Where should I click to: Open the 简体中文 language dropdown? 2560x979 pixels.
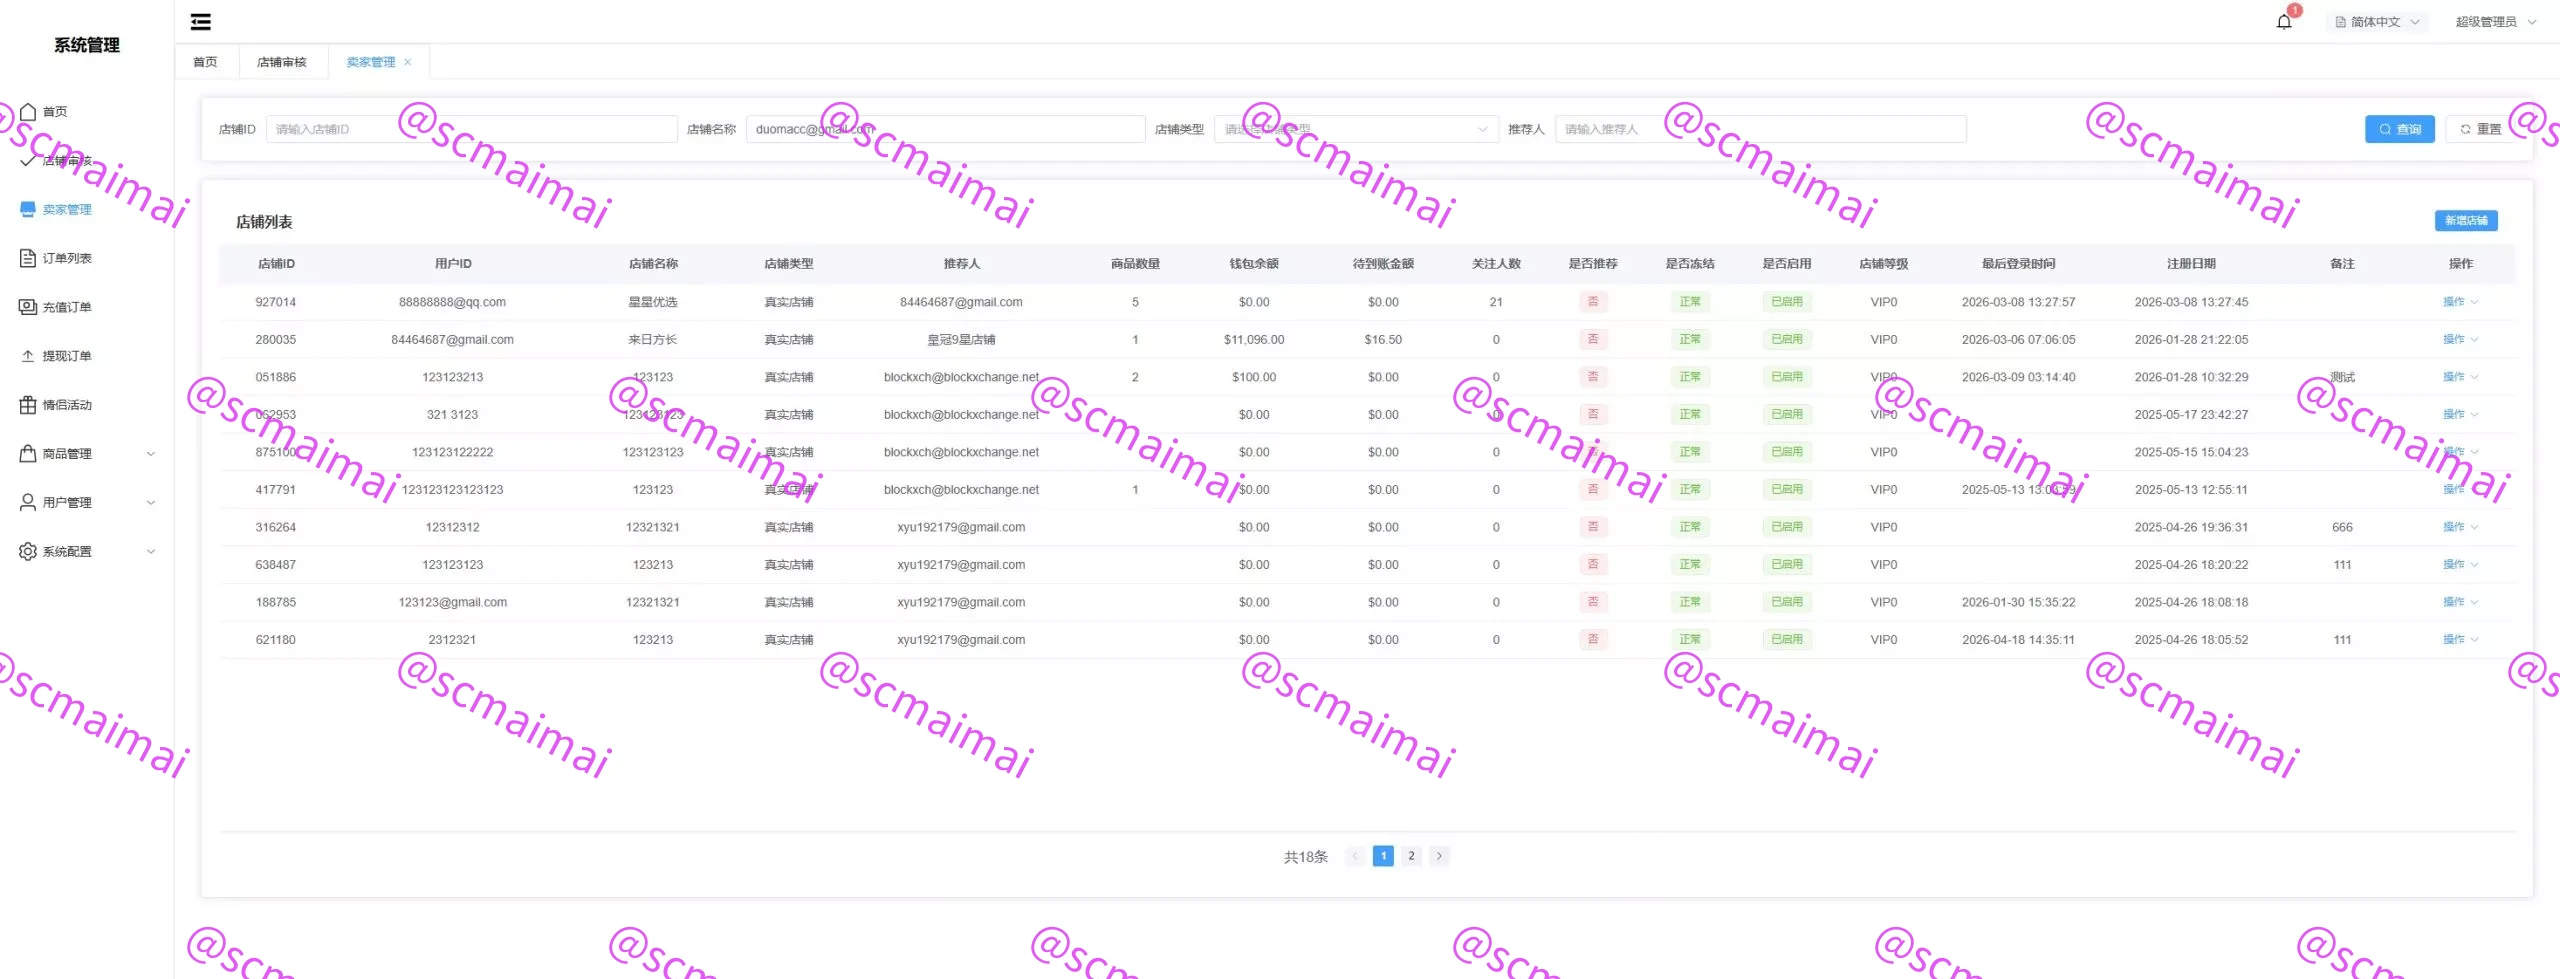click(x=2378, y=22)
